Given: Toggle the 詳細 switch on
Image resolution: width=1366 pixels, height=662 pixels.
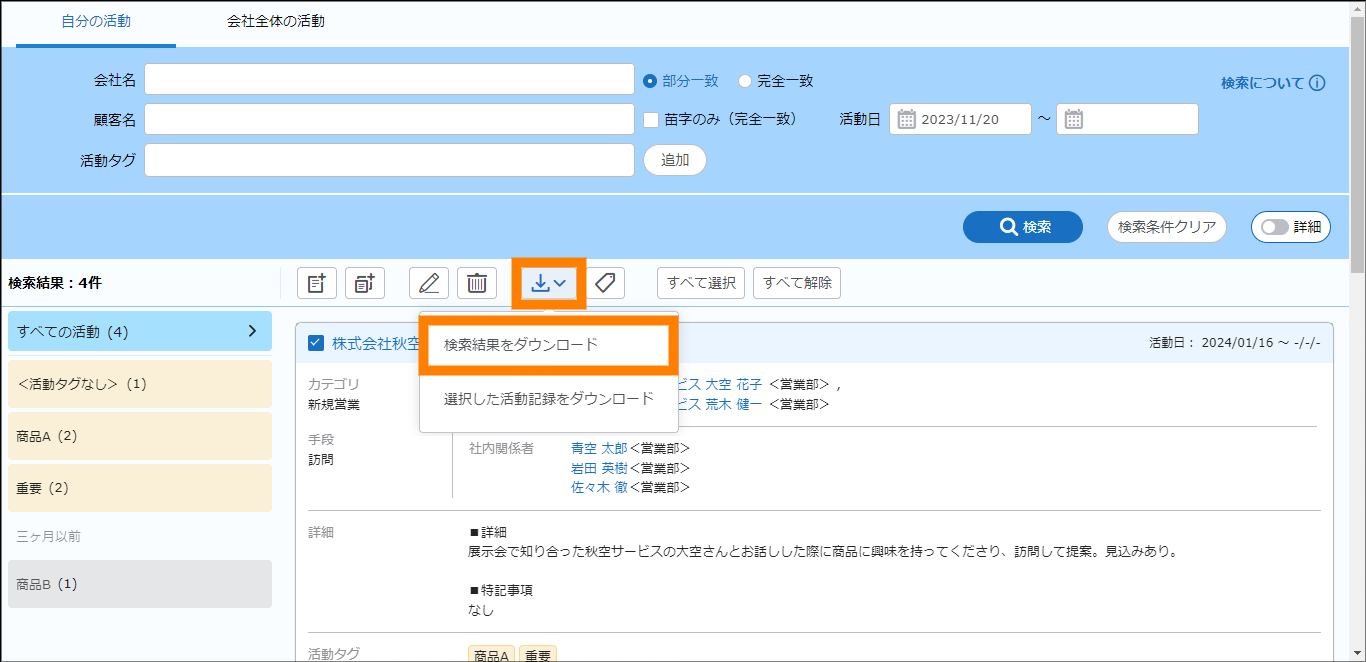Looking at the screenshot, I should (1275, 227).
